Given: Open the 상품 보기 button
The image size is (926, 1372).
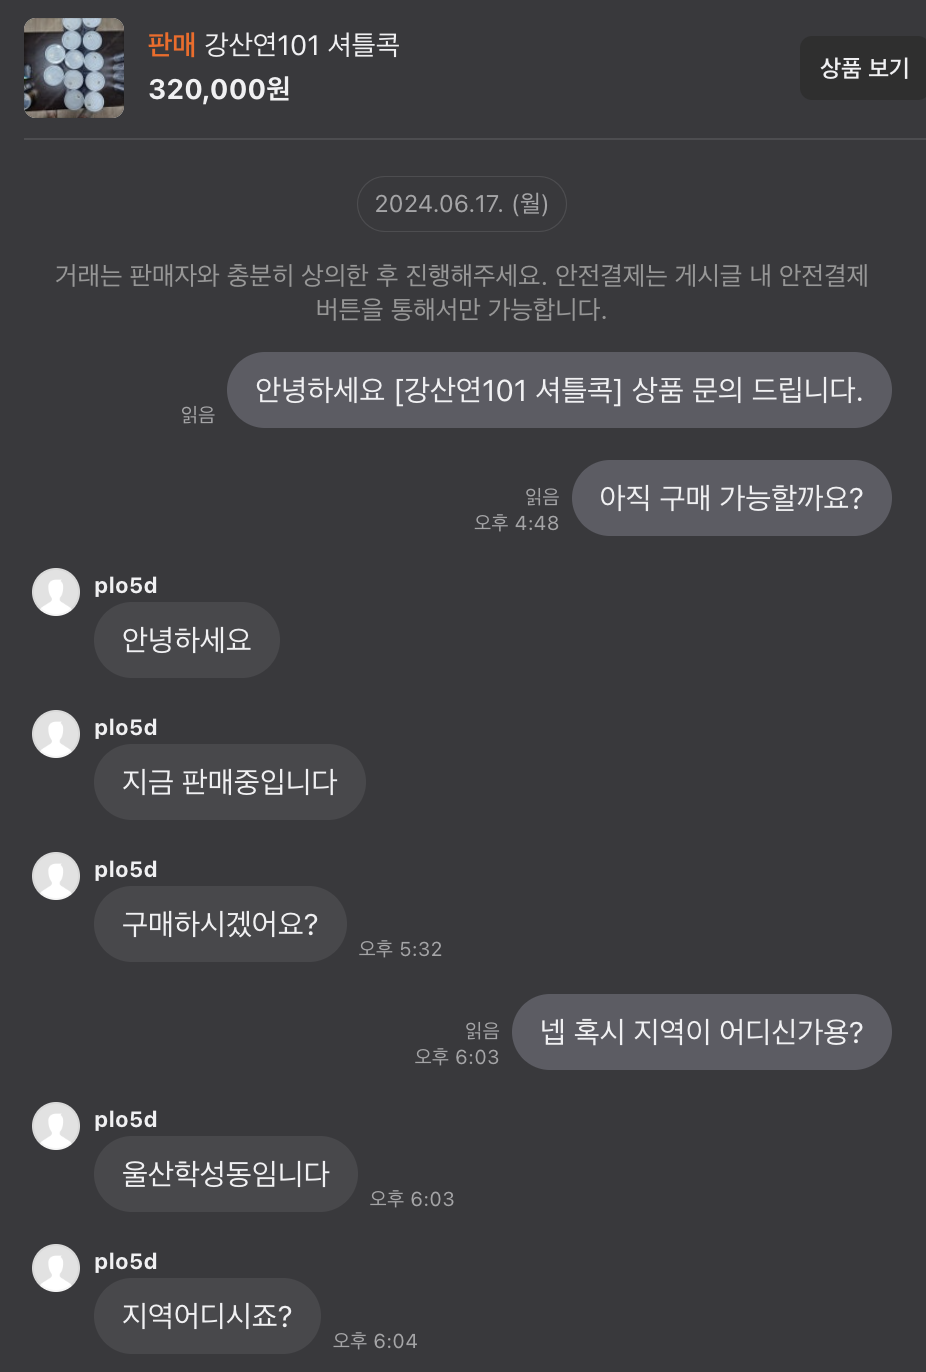Looking at the screenshot, I should [863, 68].
